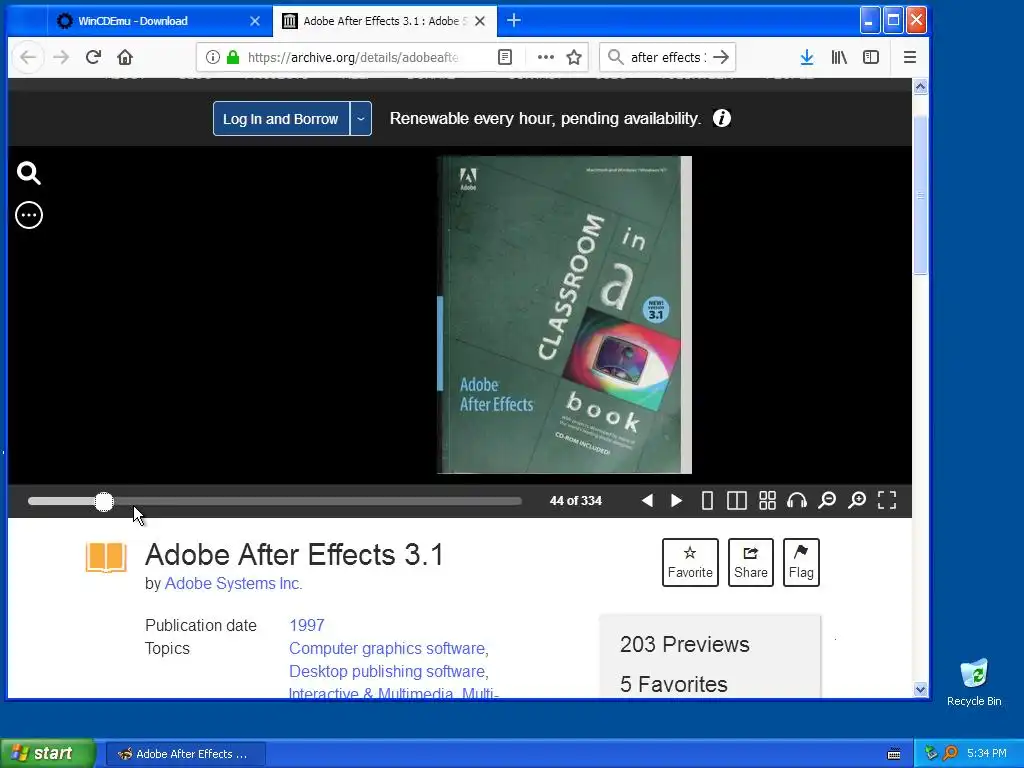Click the 203 Previews stat text
The width and height of the screenshot is (1024, 768).
(x=684, y=645)
